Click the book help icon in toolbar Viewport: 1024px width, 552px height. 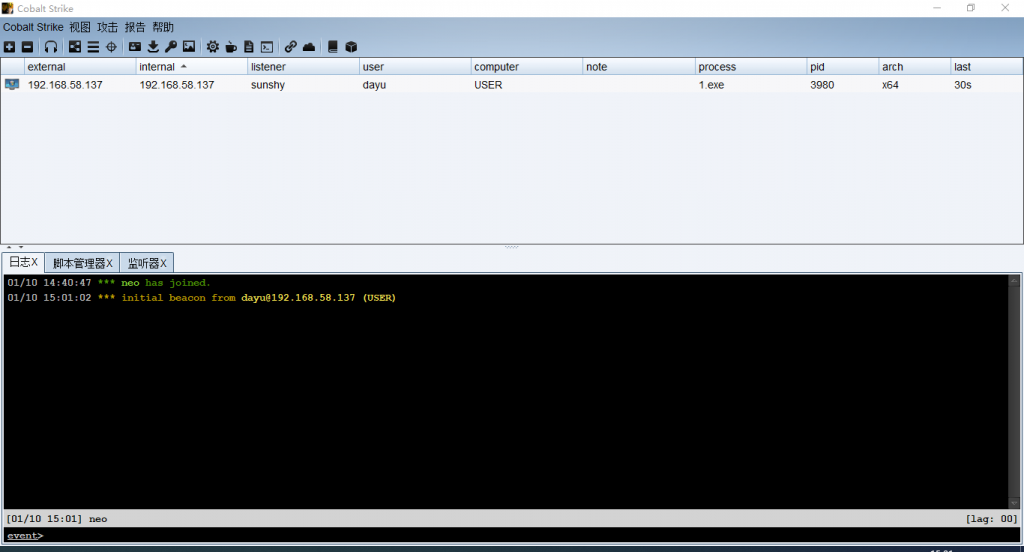pos(332,47)
